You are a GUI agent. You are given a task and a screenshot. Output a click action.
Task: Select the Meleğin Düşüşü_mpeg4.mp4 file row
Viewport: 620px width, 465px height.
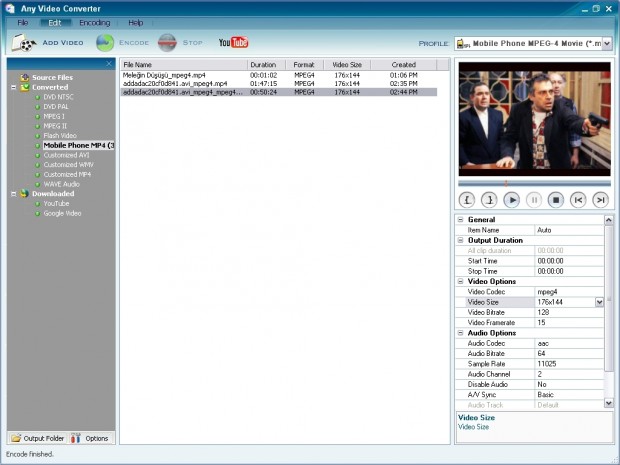pos(279,75)
